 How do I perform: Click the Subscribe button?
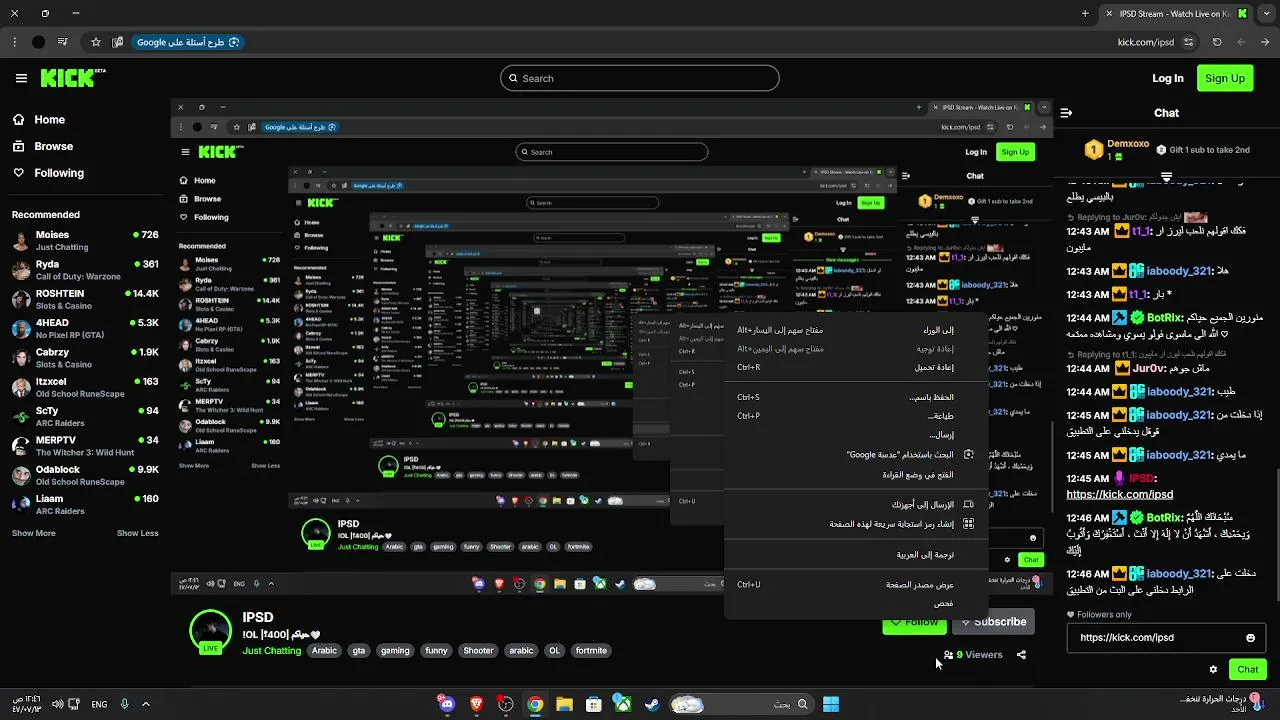click(x=993, y=622)
